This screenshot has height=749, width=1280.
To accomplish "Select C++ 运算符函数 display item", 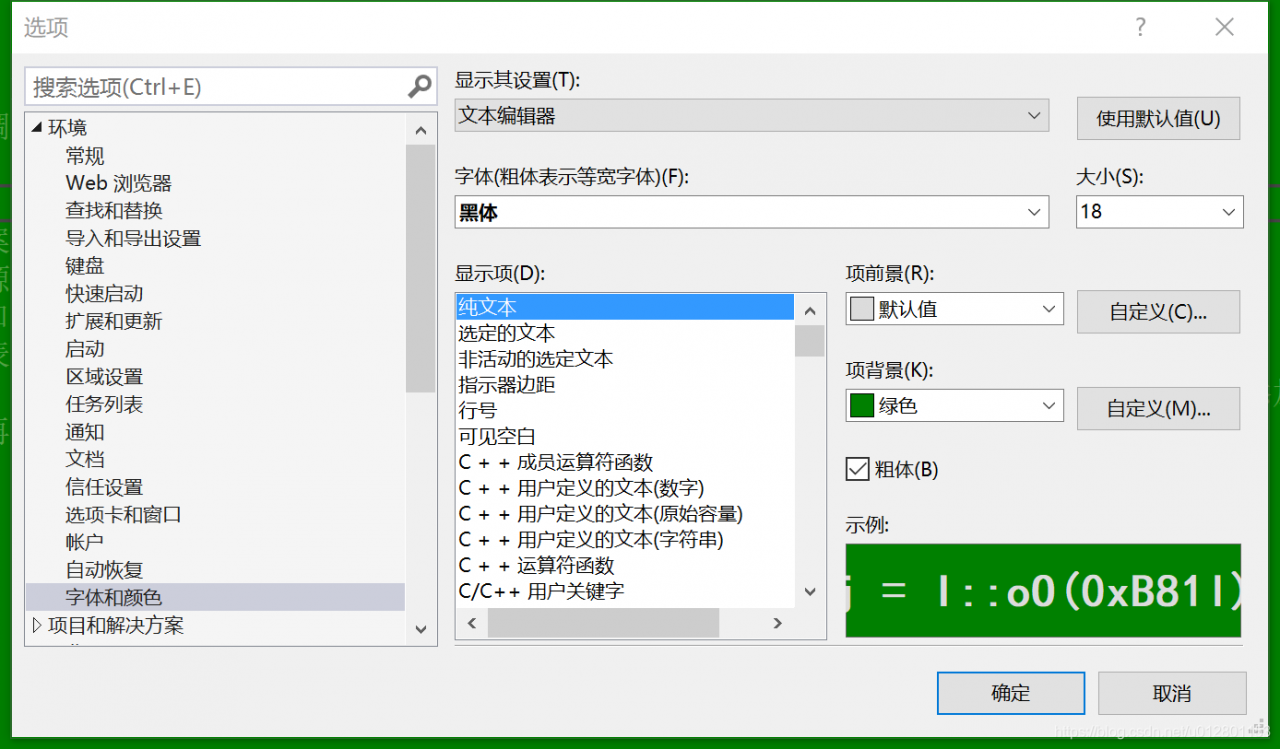I will (x=536, y=566).
